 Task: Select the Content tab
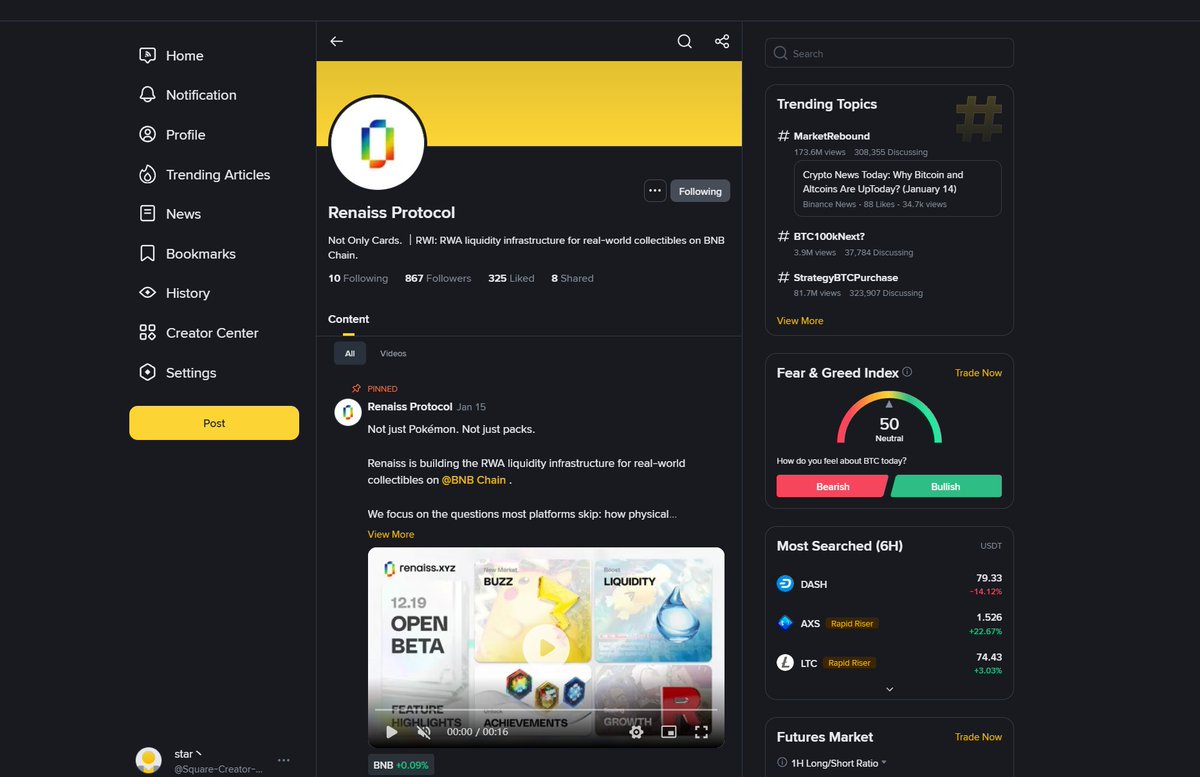pyautogui.click(x=348, y=319)
